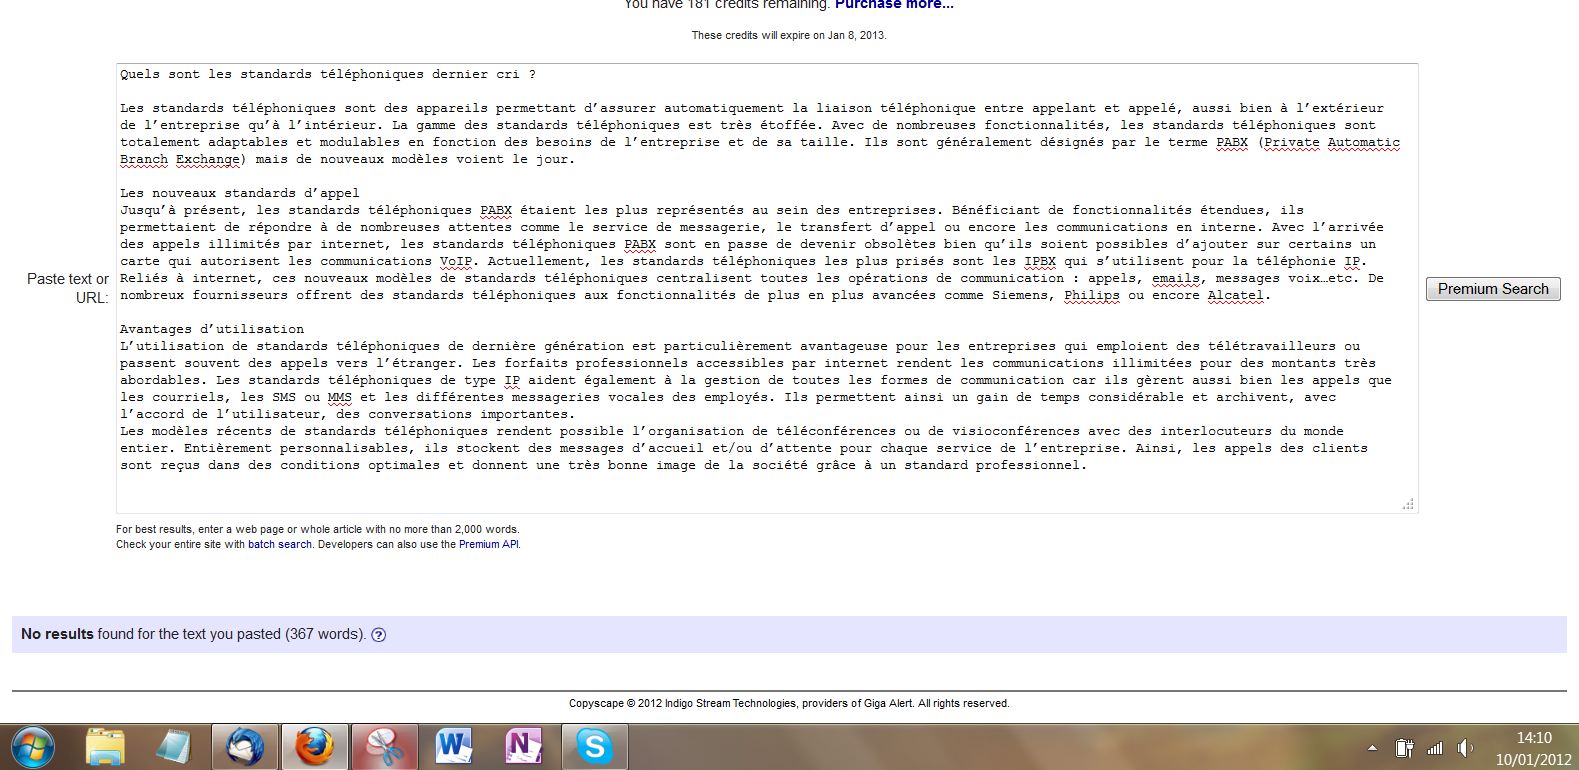Open OneNote from the taskbar
The image size is (1579, 770).
click(523, 747)
